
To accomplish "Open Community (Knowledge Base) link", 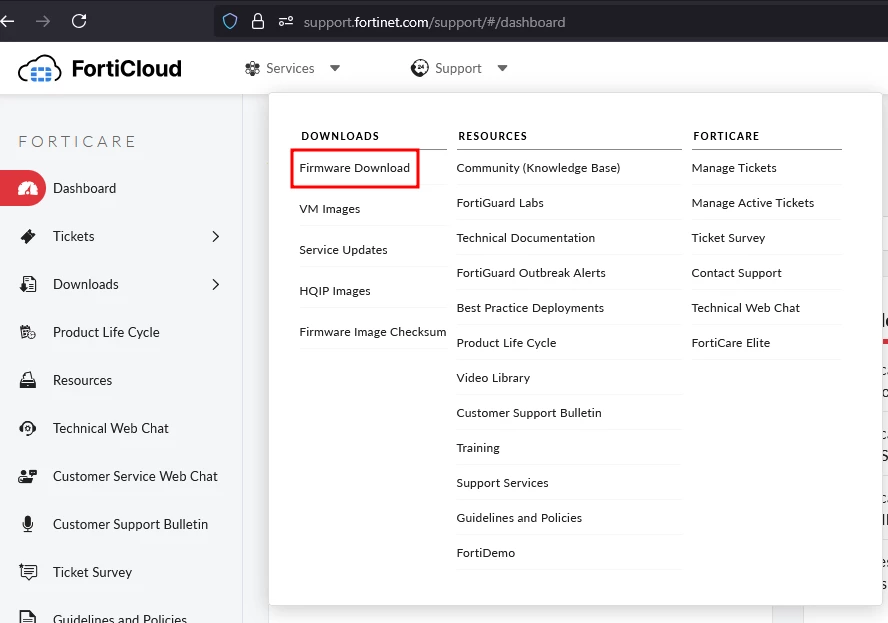I will 538,168.
